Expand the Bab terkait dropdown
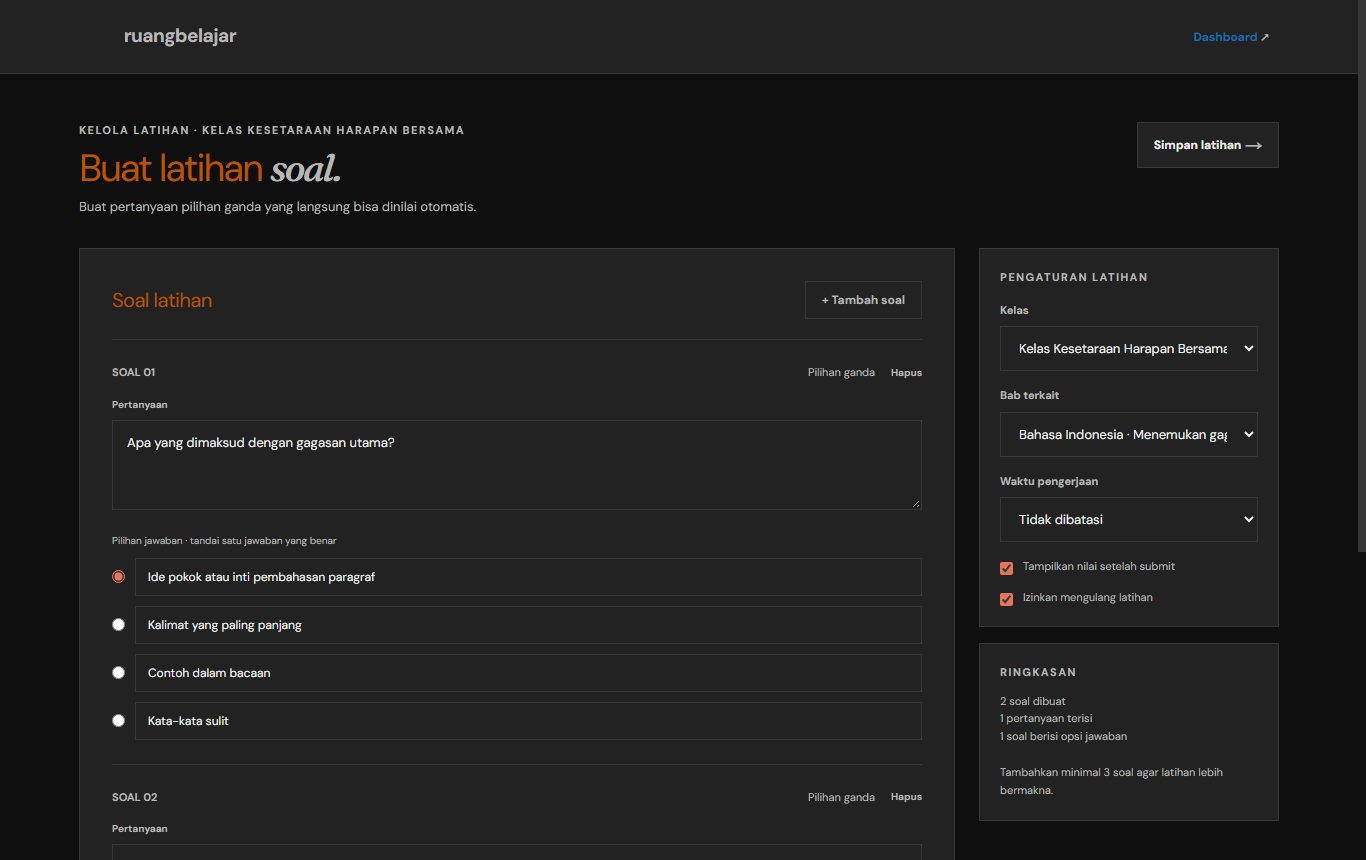Image resolution: width=1366 pixels, height=860 pixels. click(1128, 435)
